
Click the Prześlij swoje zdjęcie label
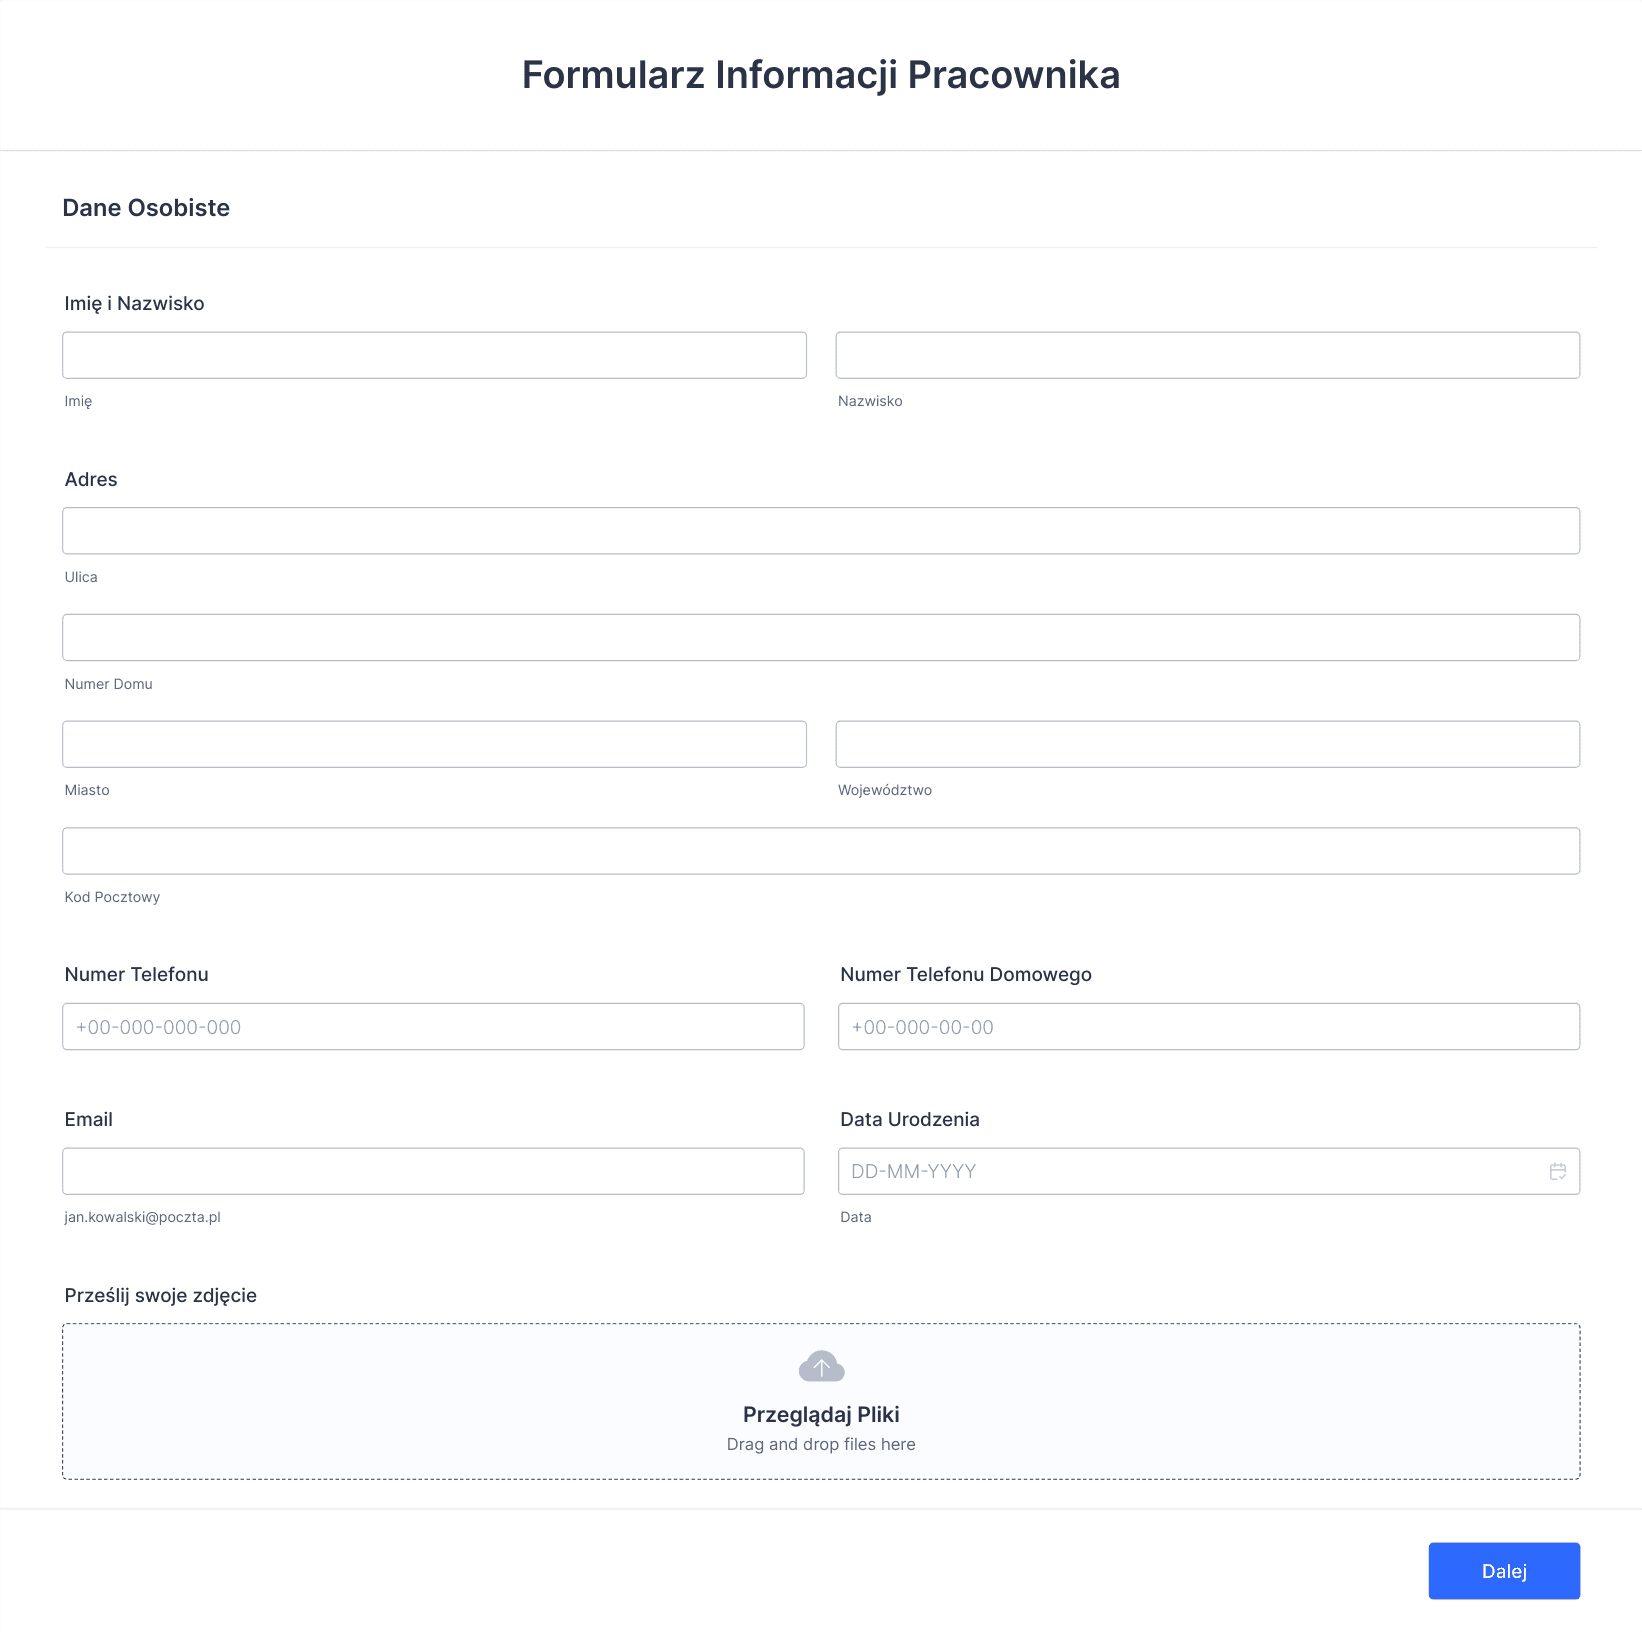tap(161, 1295)
